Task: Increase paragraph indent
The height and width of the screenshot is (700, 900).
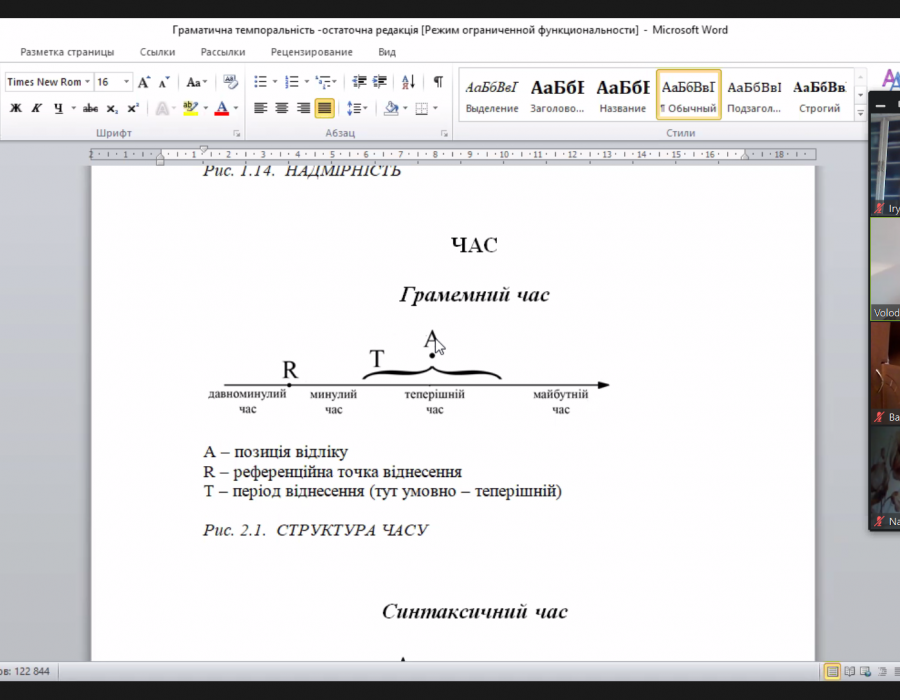Action: click(x=380, y=82)
